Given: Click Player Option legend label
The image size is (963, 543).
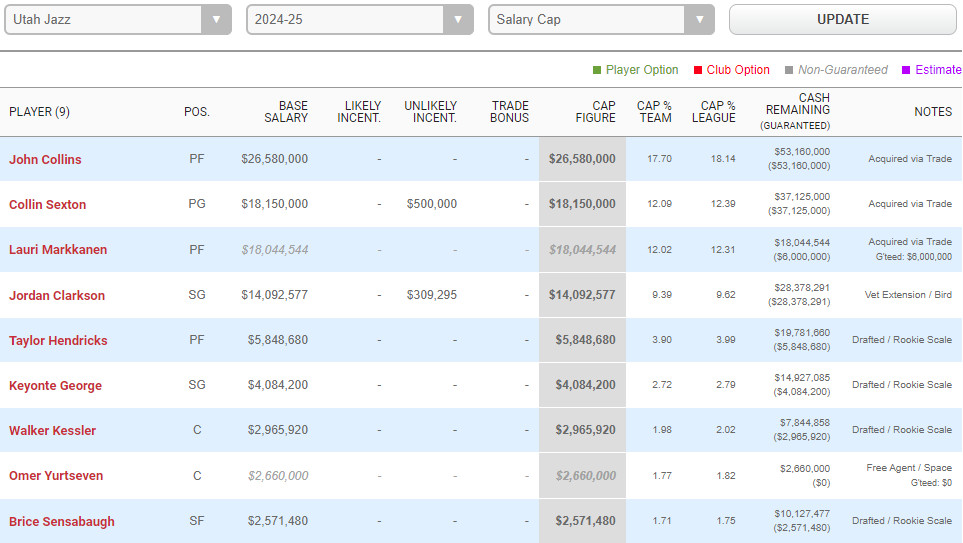Looking at the screenshot, I should point(642,70).
